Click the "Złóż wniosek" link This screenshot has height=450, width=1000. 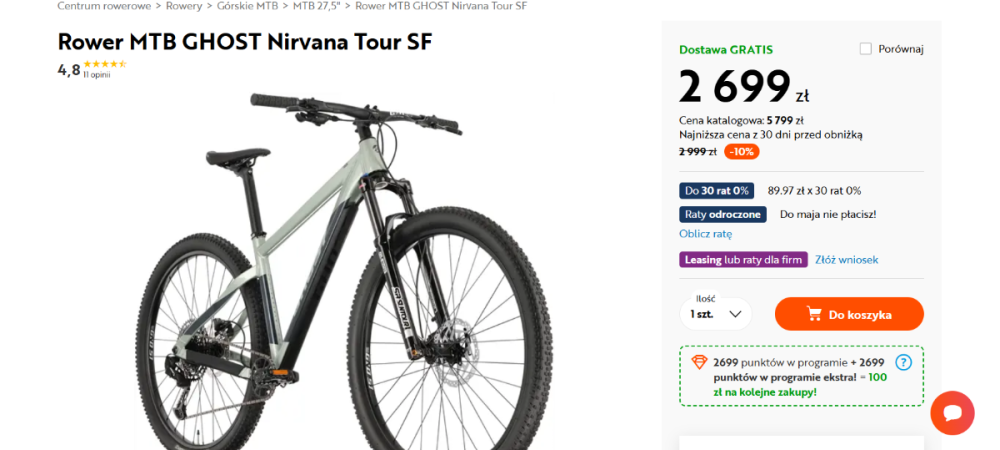[846, 260]
